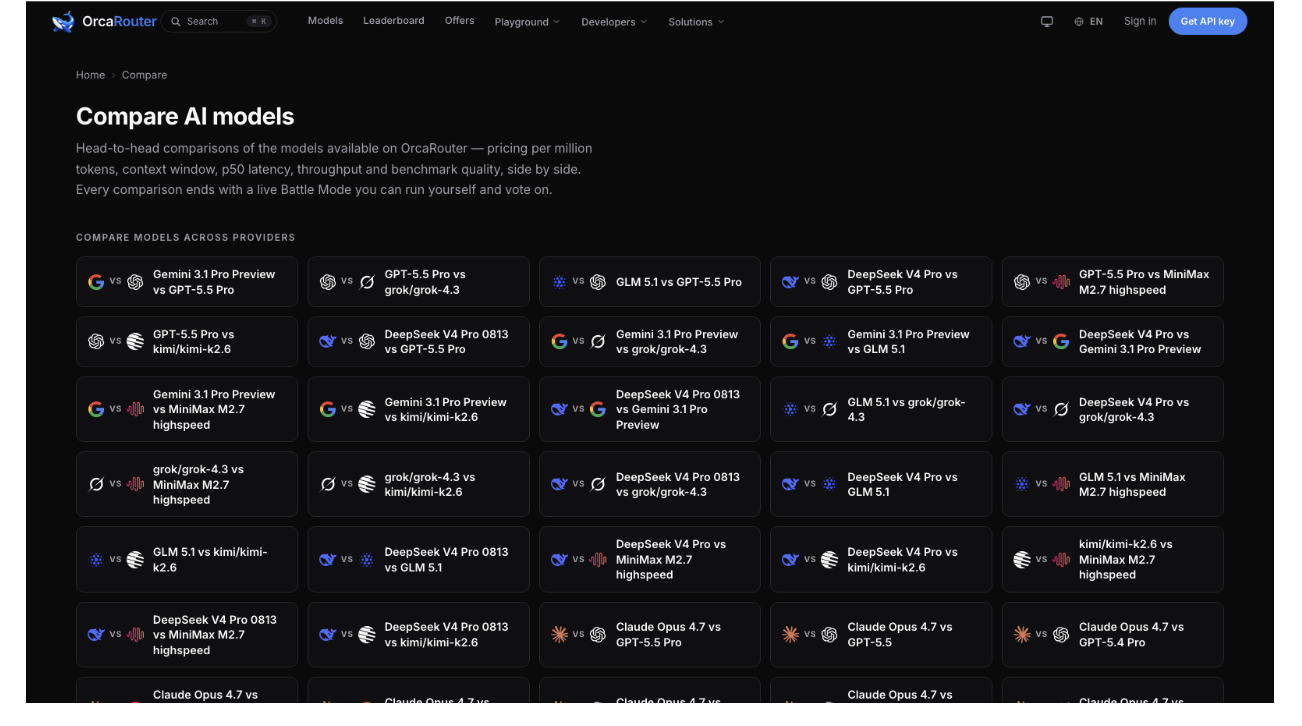The width and height of the screenshot is (1302, 726).
Task: Click GLM icon in GLM 5.1 vs GPT-5.5 Pro card
Action: (x=559, y=282)
